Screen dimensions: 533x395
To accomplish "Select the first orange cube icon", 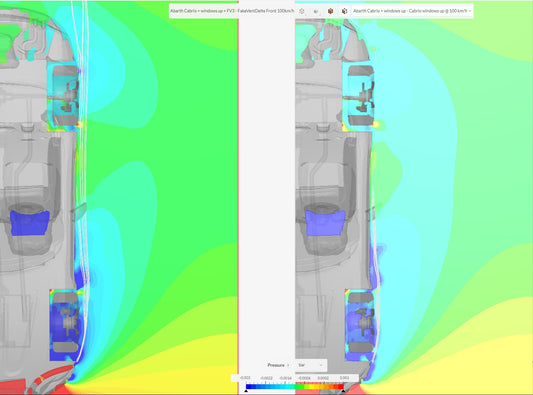I will (x=330, y=11).
